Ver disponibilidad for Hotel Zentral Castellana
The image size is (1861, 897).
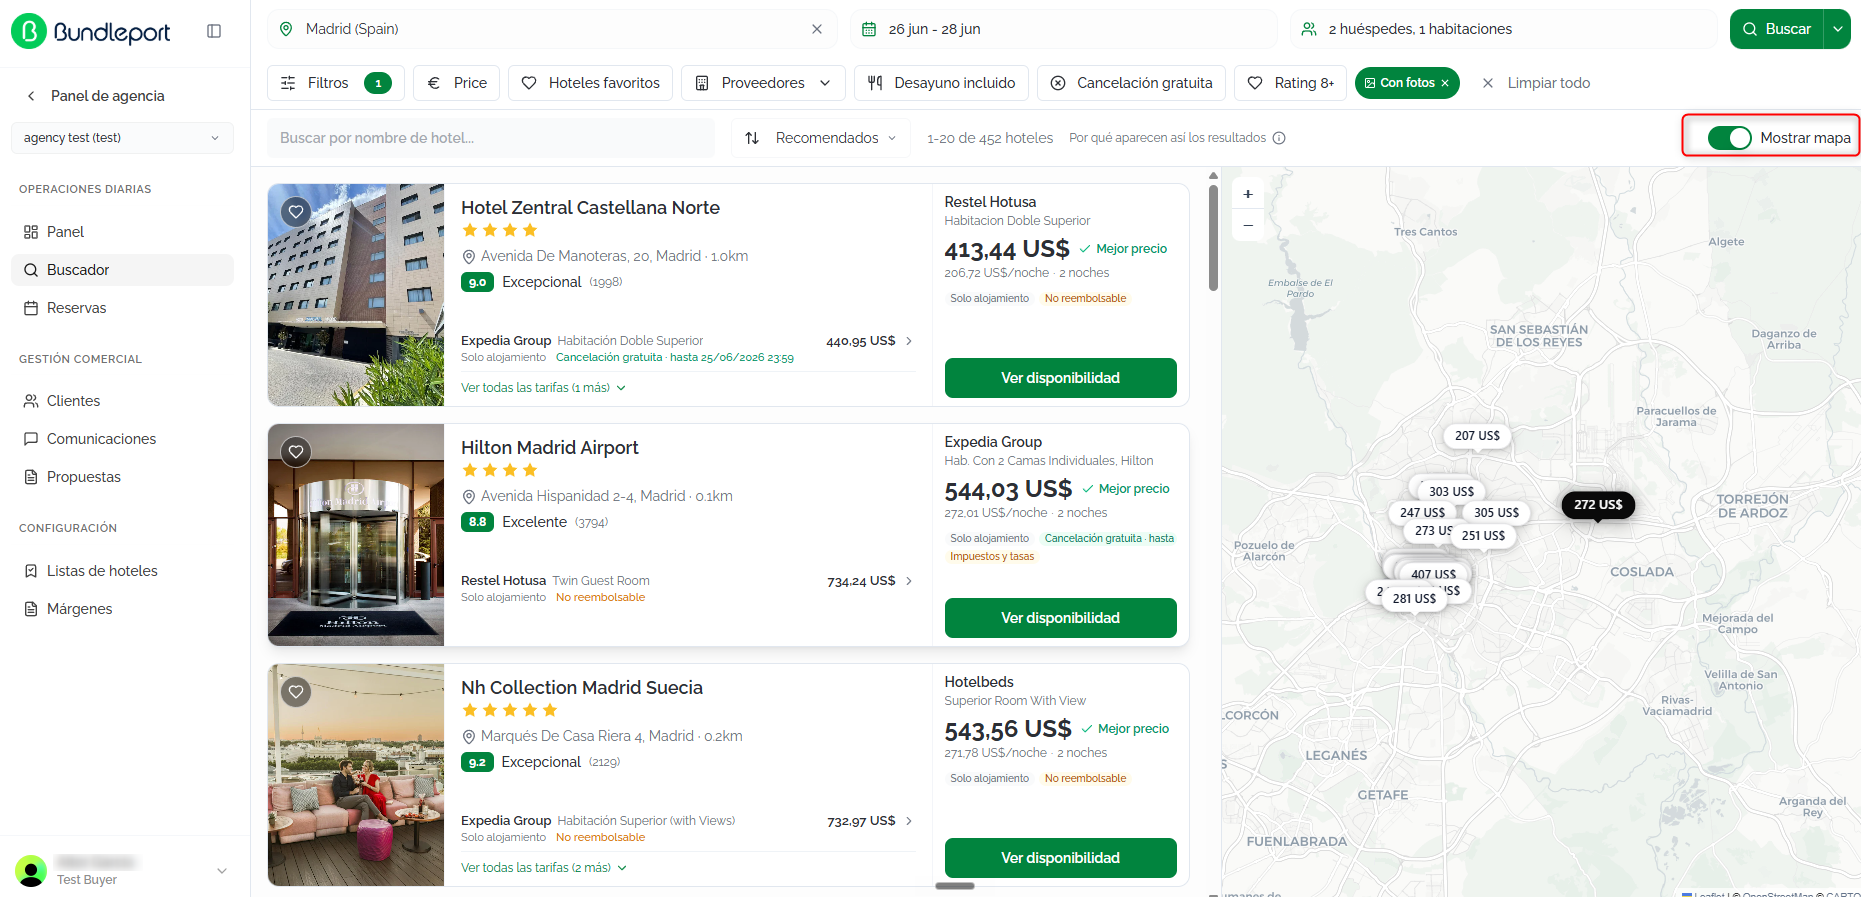click(1060, 378)
